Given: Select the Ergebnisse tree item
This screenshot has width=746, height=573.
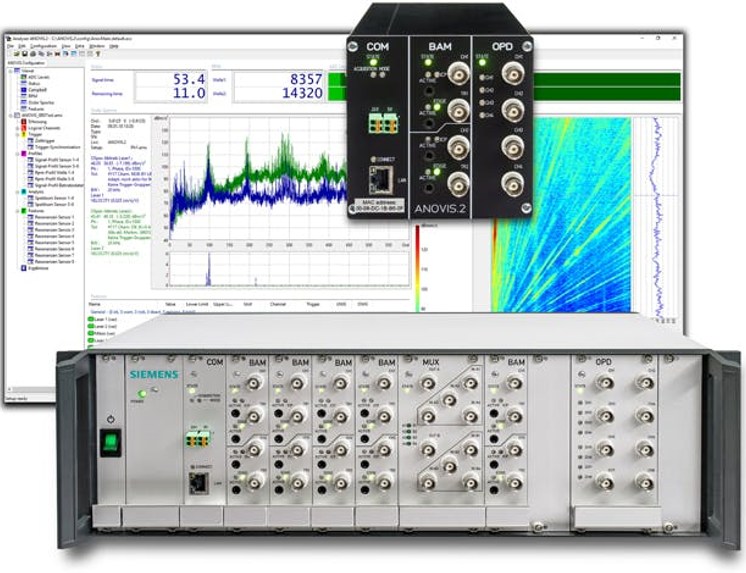Looking at the screenshot, I should [38, 268].
